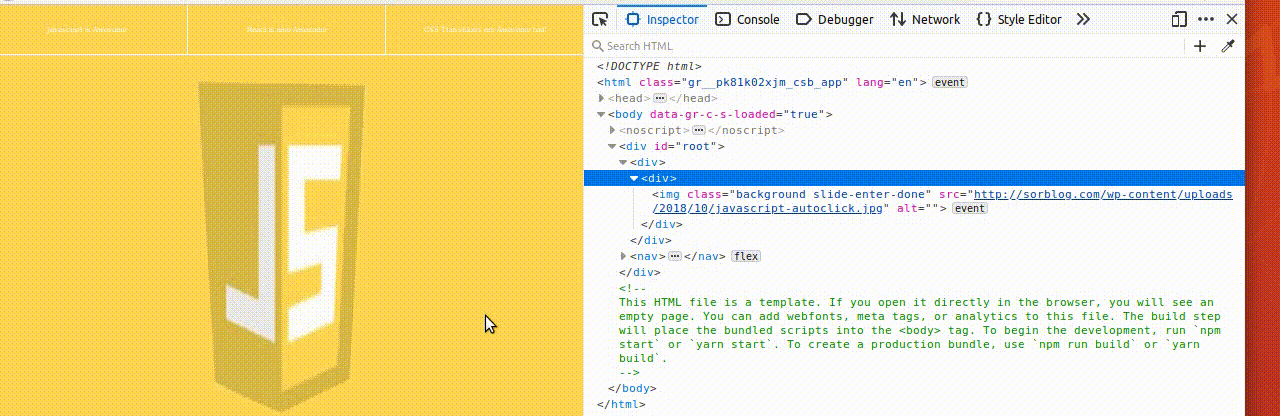Expand the head element node
This screenshot has width=1280, height=416.
[602, 98]
